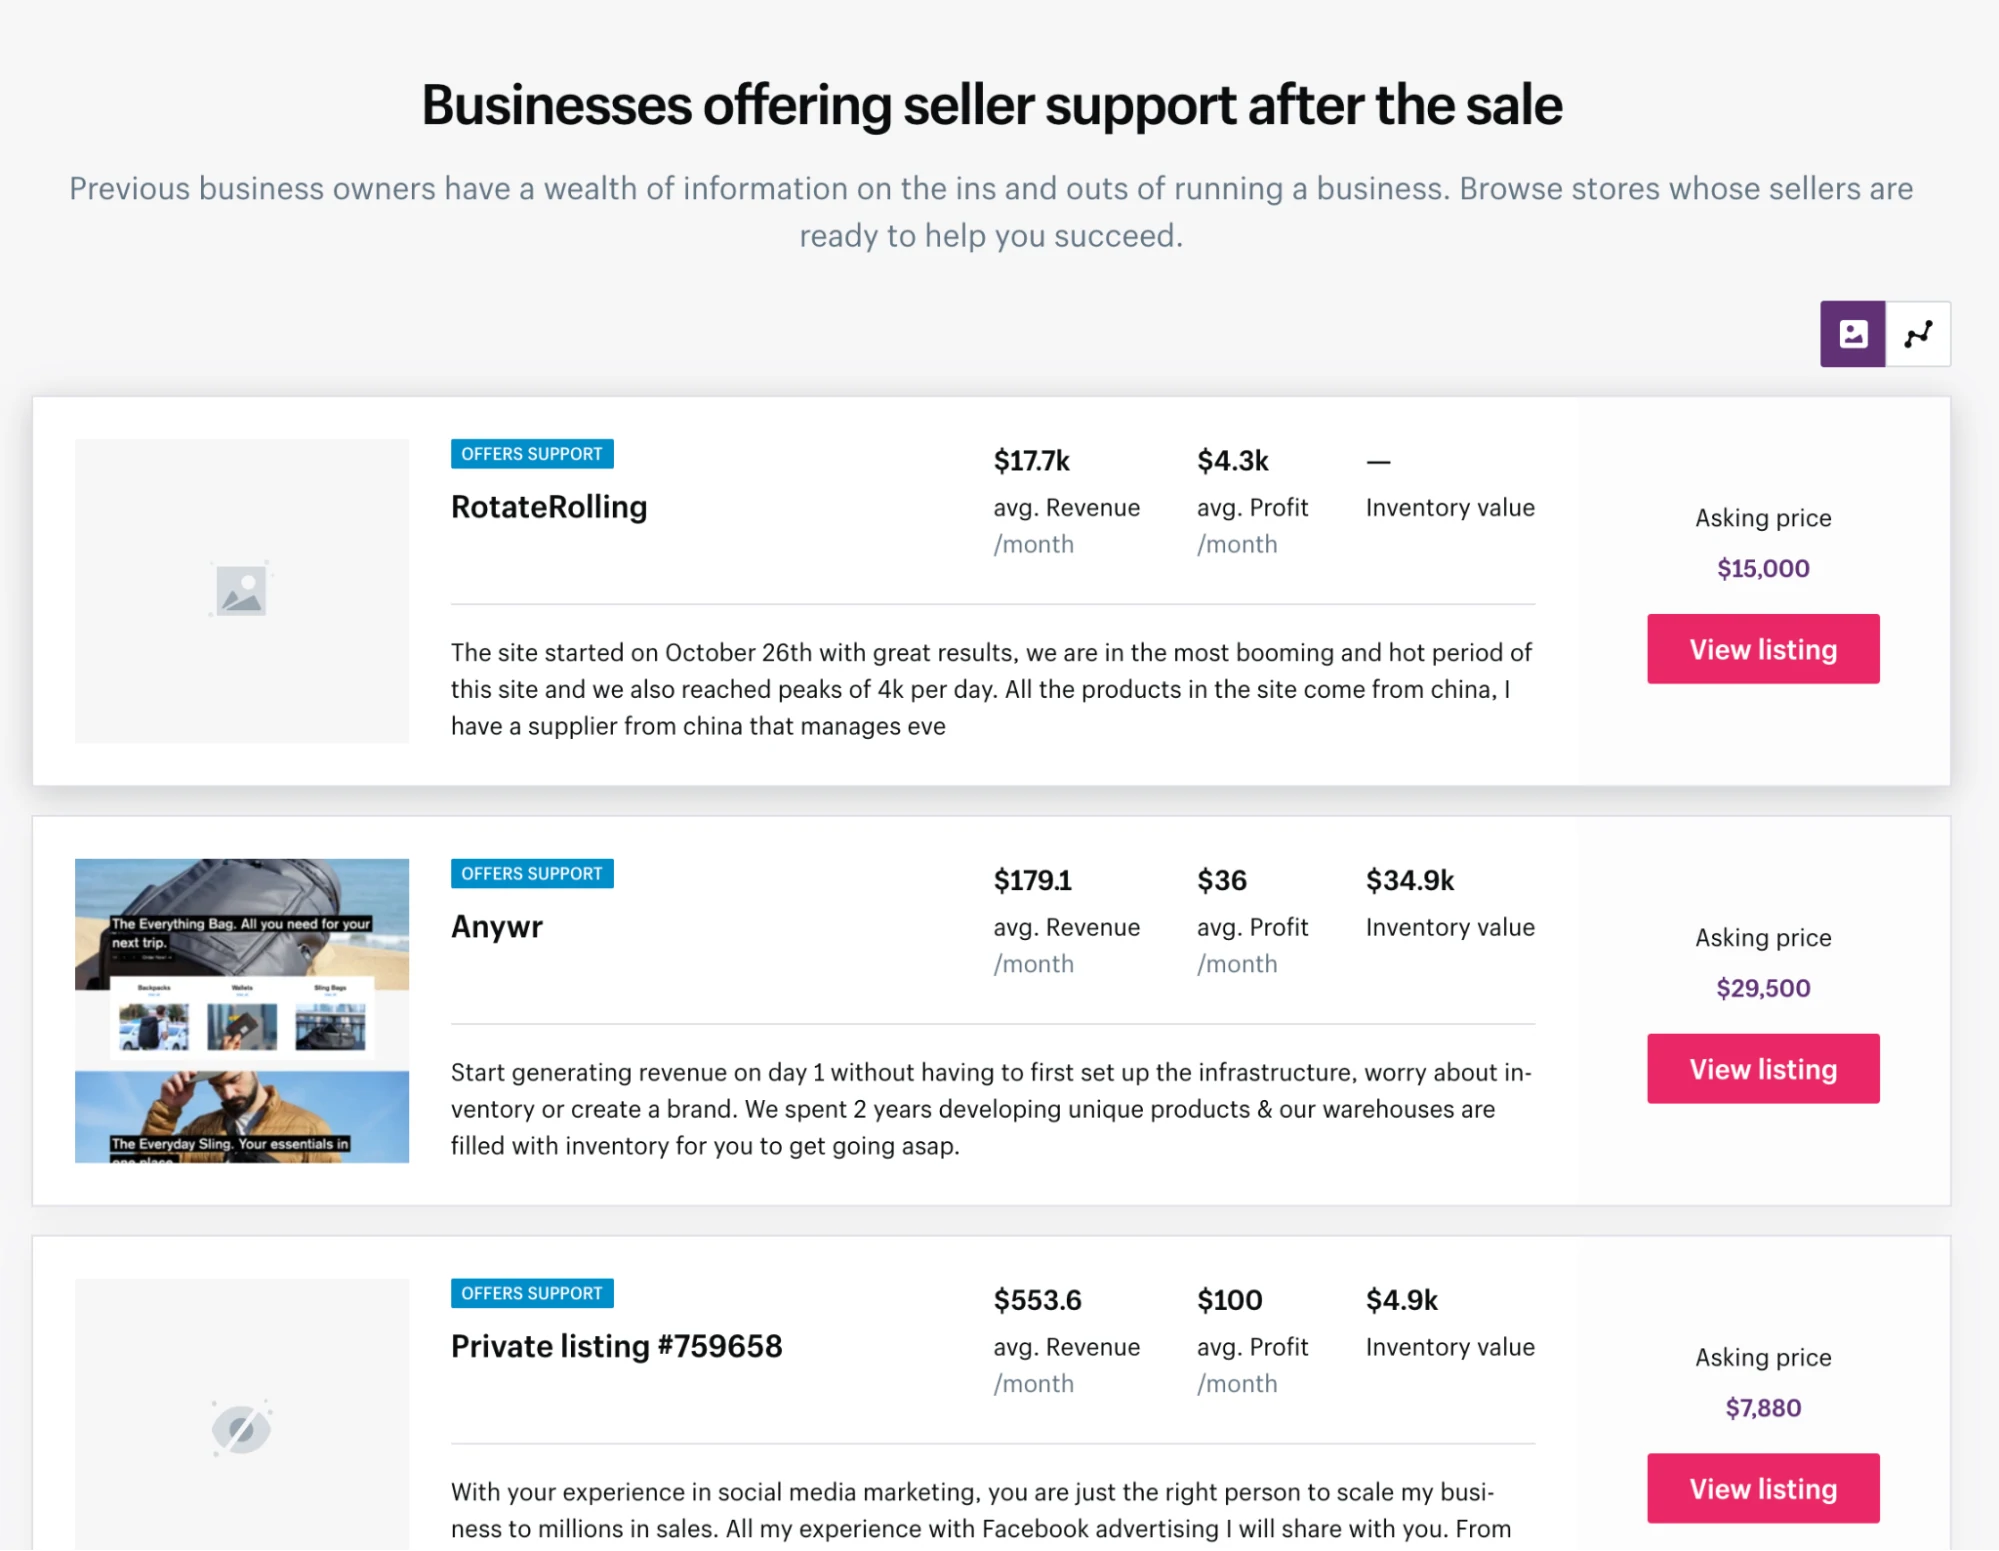This screenshot has height=1551, width=1999.
Task: Click the hidden-eye icon on private listing
Action: tap(241, 1428)
